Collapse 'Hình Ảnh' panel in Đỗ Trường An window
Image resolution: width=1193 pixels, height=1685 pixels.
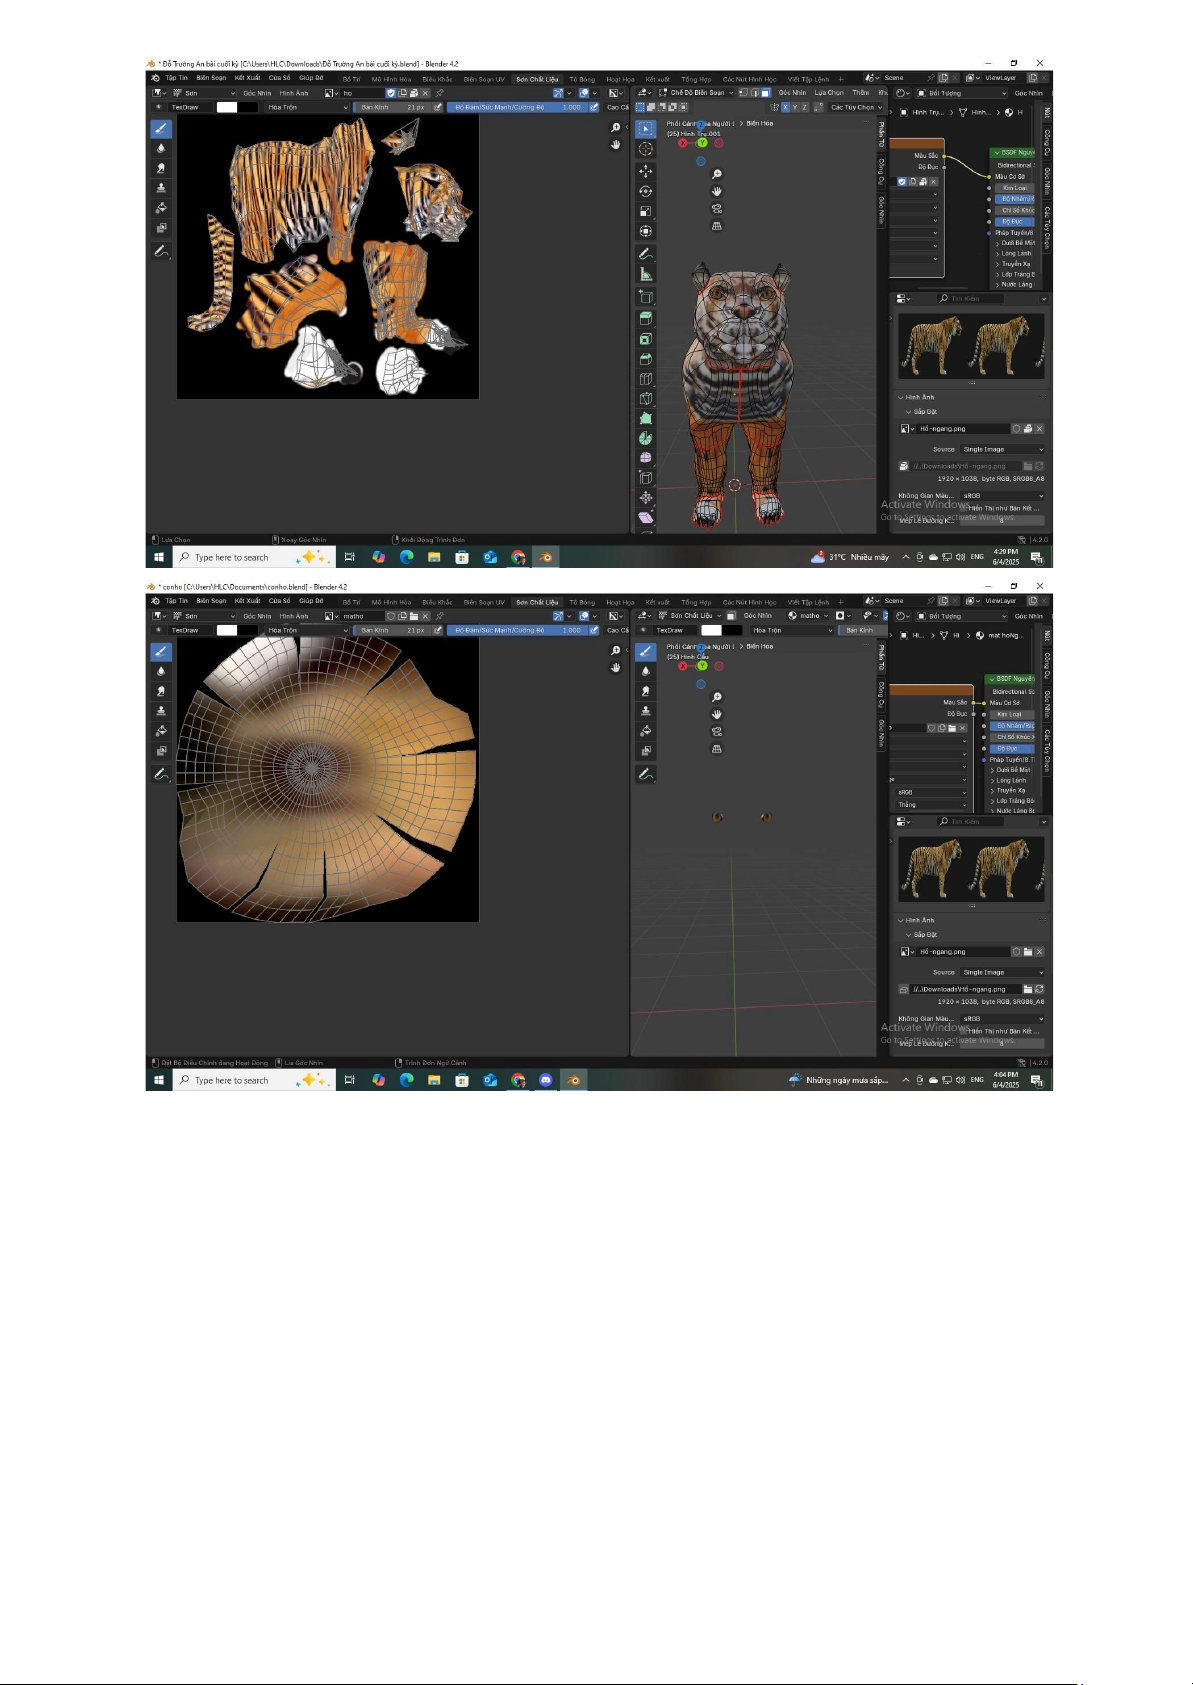(x=916, y=397)
